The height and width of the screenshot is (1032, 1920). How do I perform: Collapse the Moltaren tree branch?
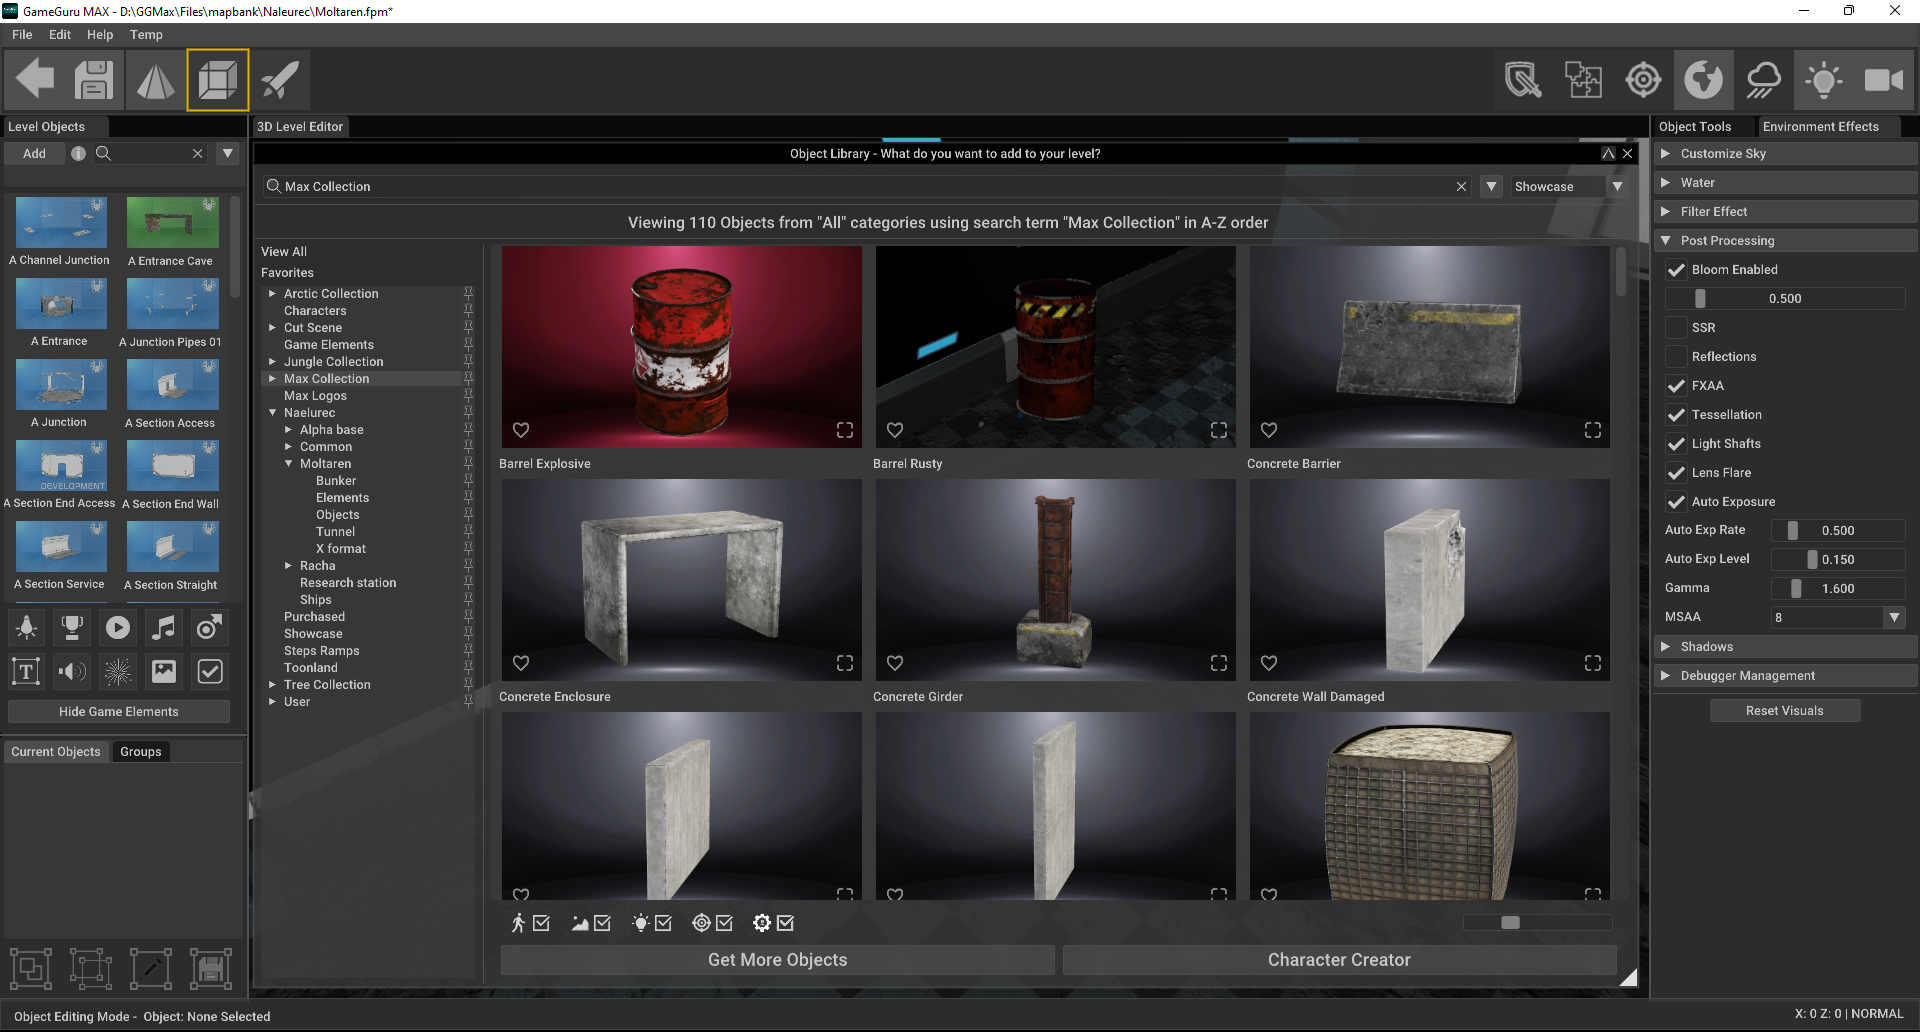[287, 463]
